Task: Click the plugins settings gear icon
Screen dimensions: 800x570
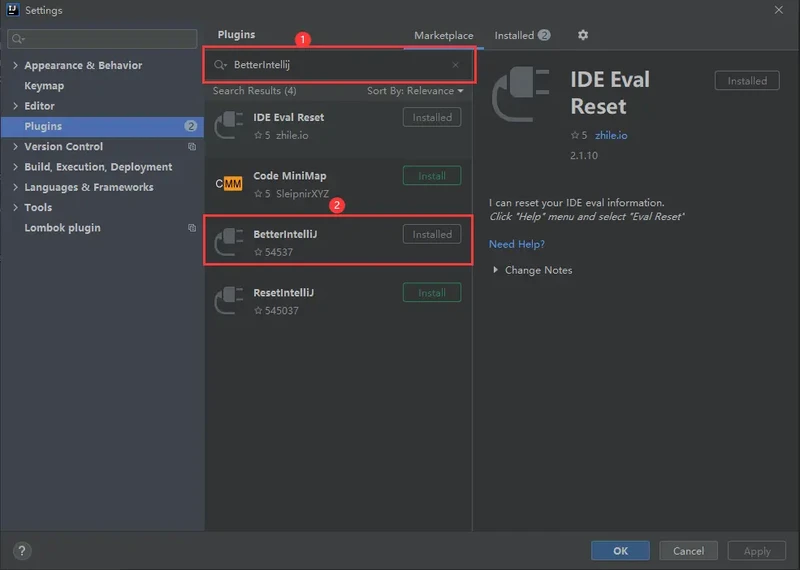Action: coord(583,35)
